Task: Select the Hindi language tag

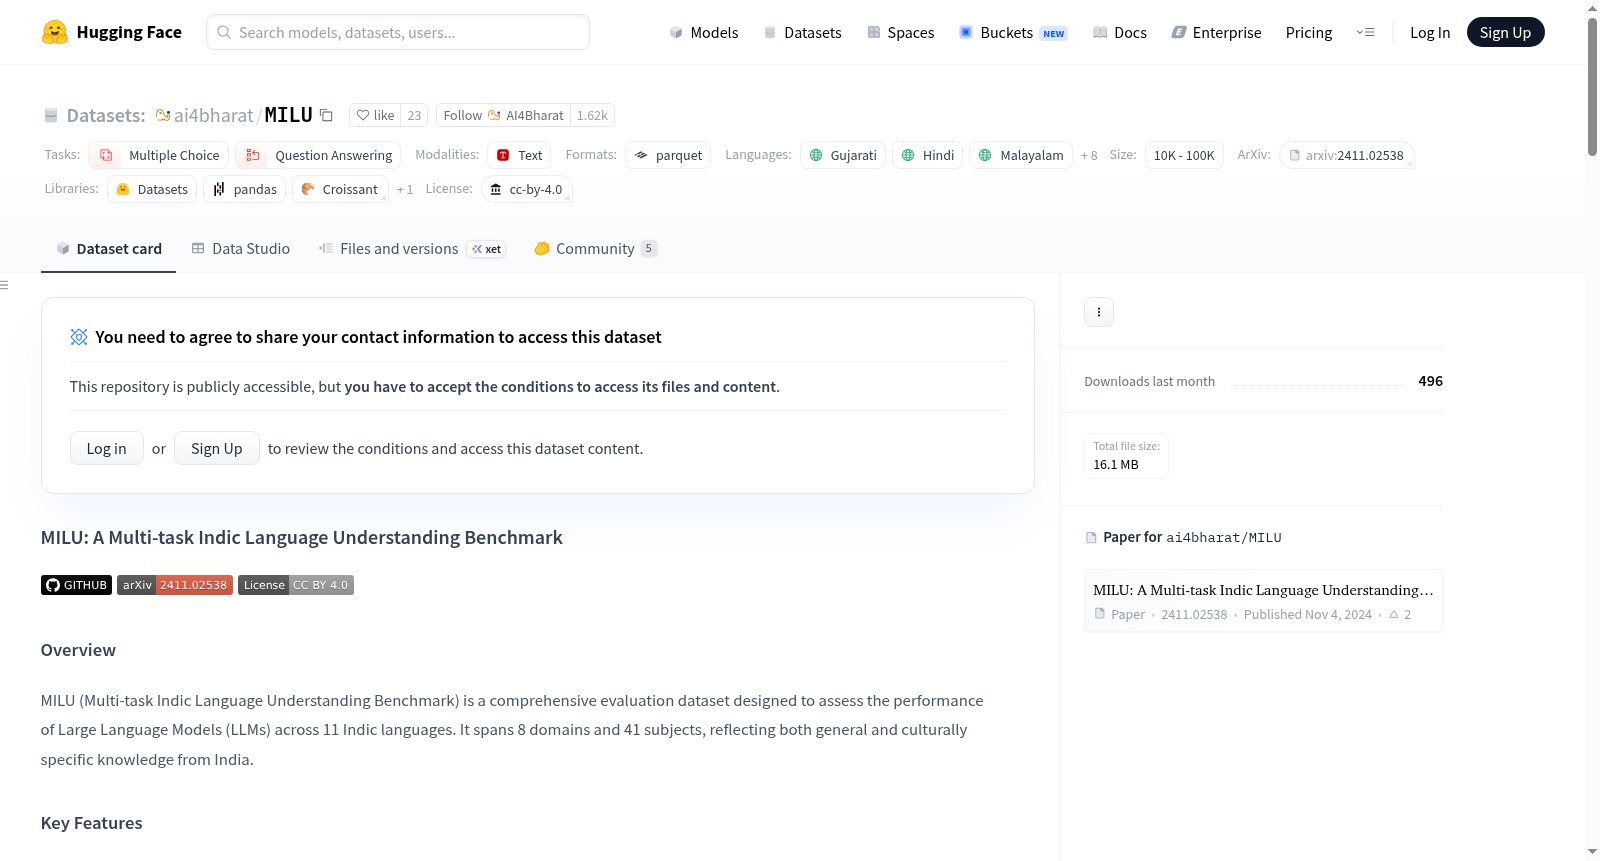Action: 928,155
